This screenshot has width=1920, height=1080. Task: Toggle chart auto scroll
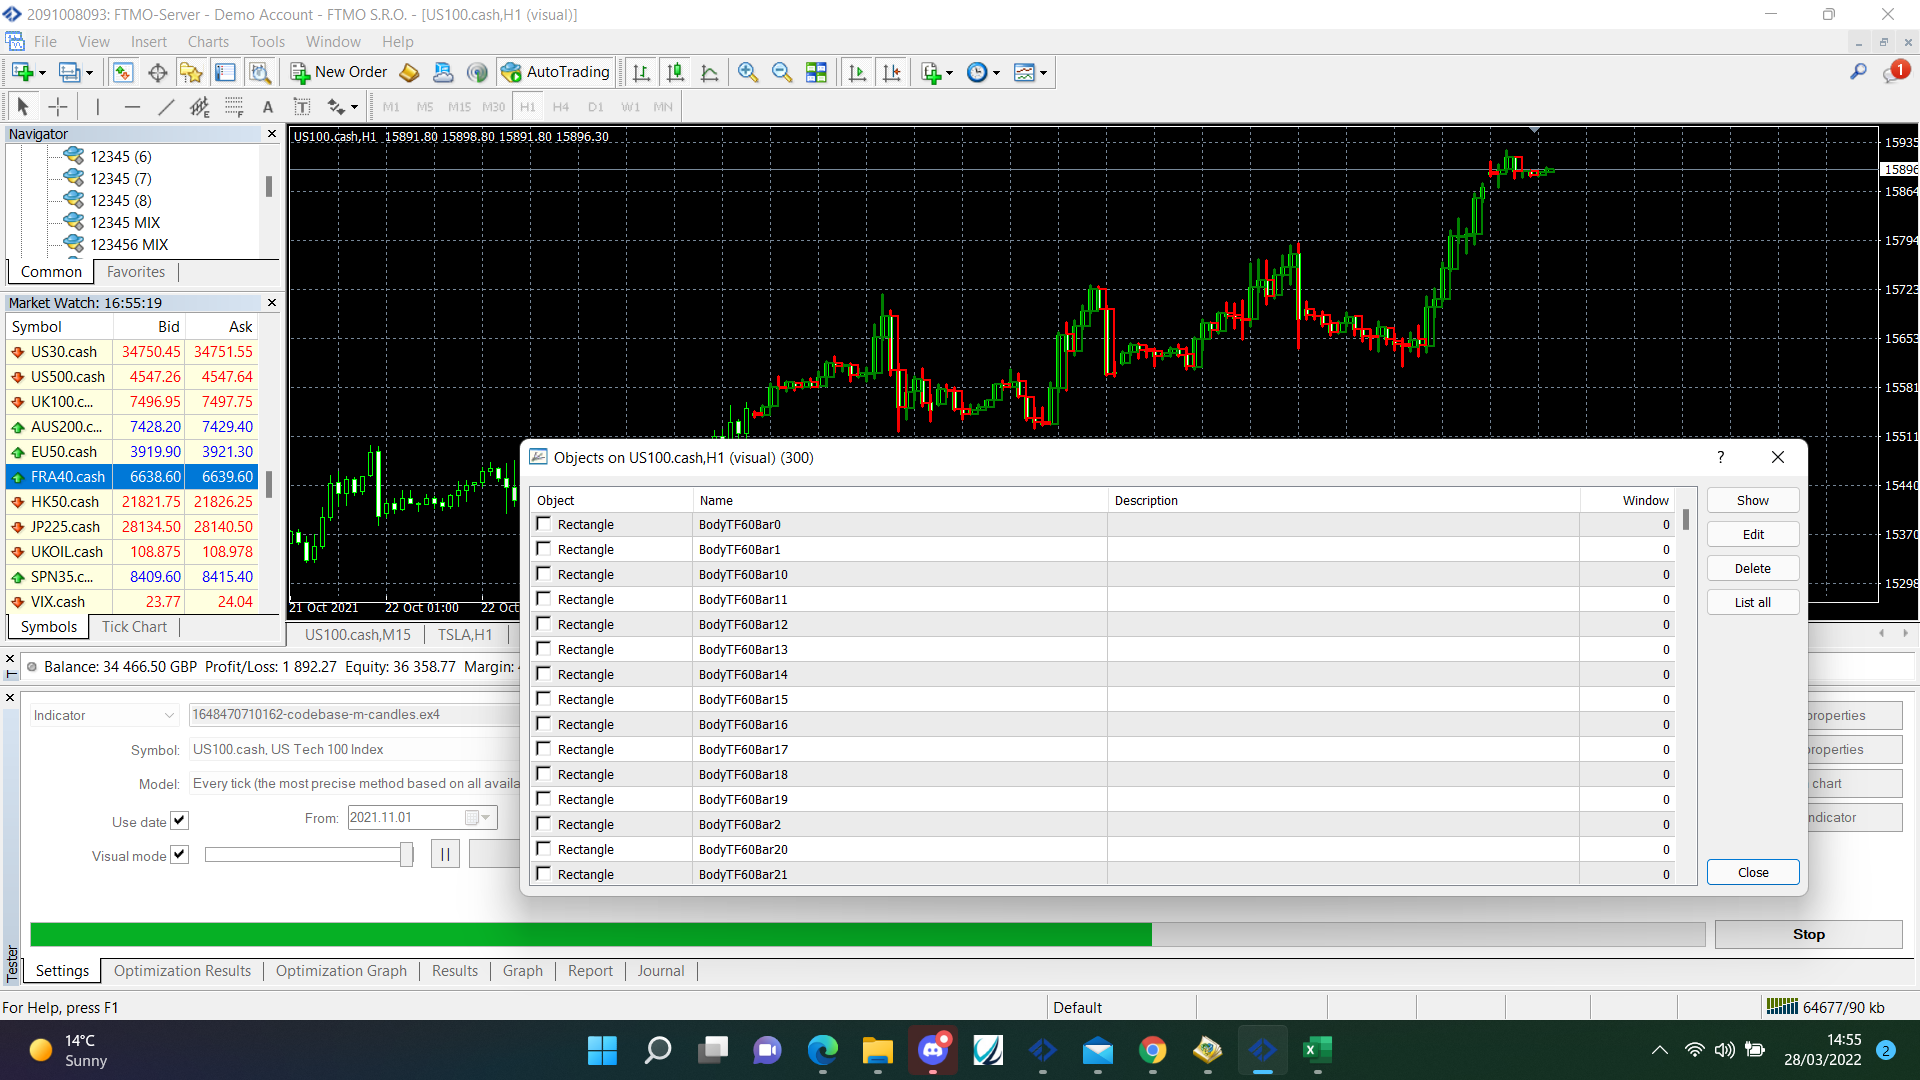pos(857,72)
